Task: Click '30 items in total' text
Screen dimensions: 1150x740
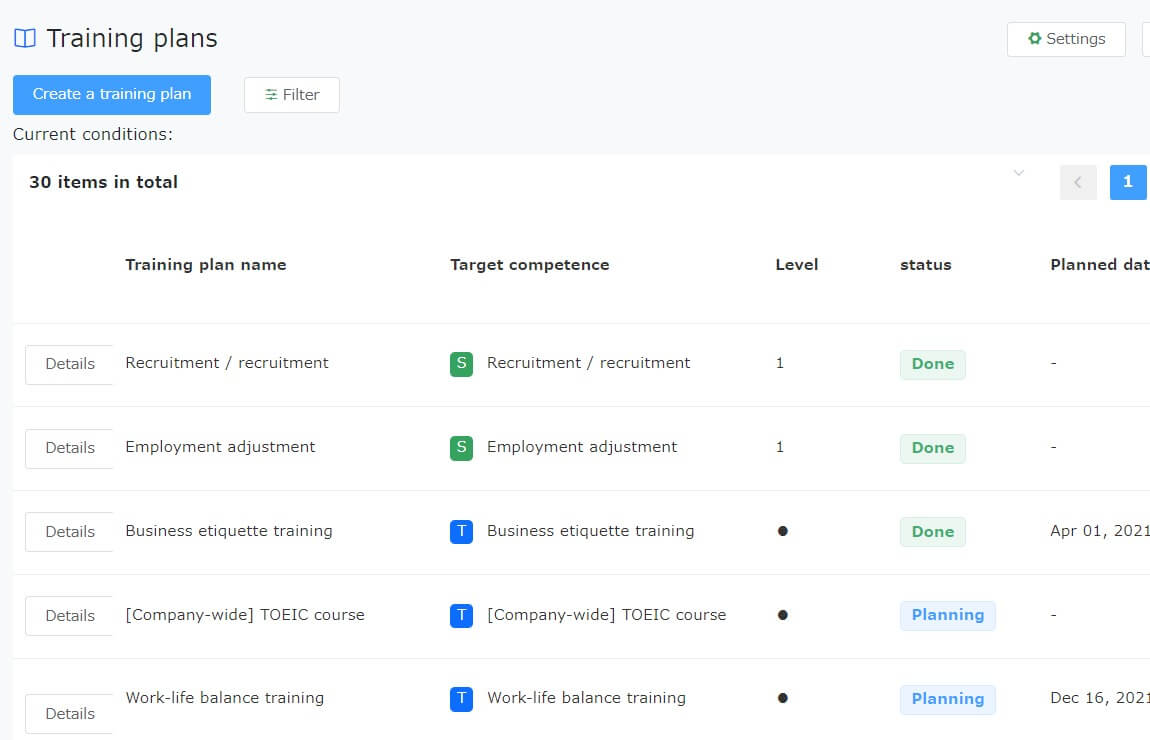Action: (x=103, y=182)
